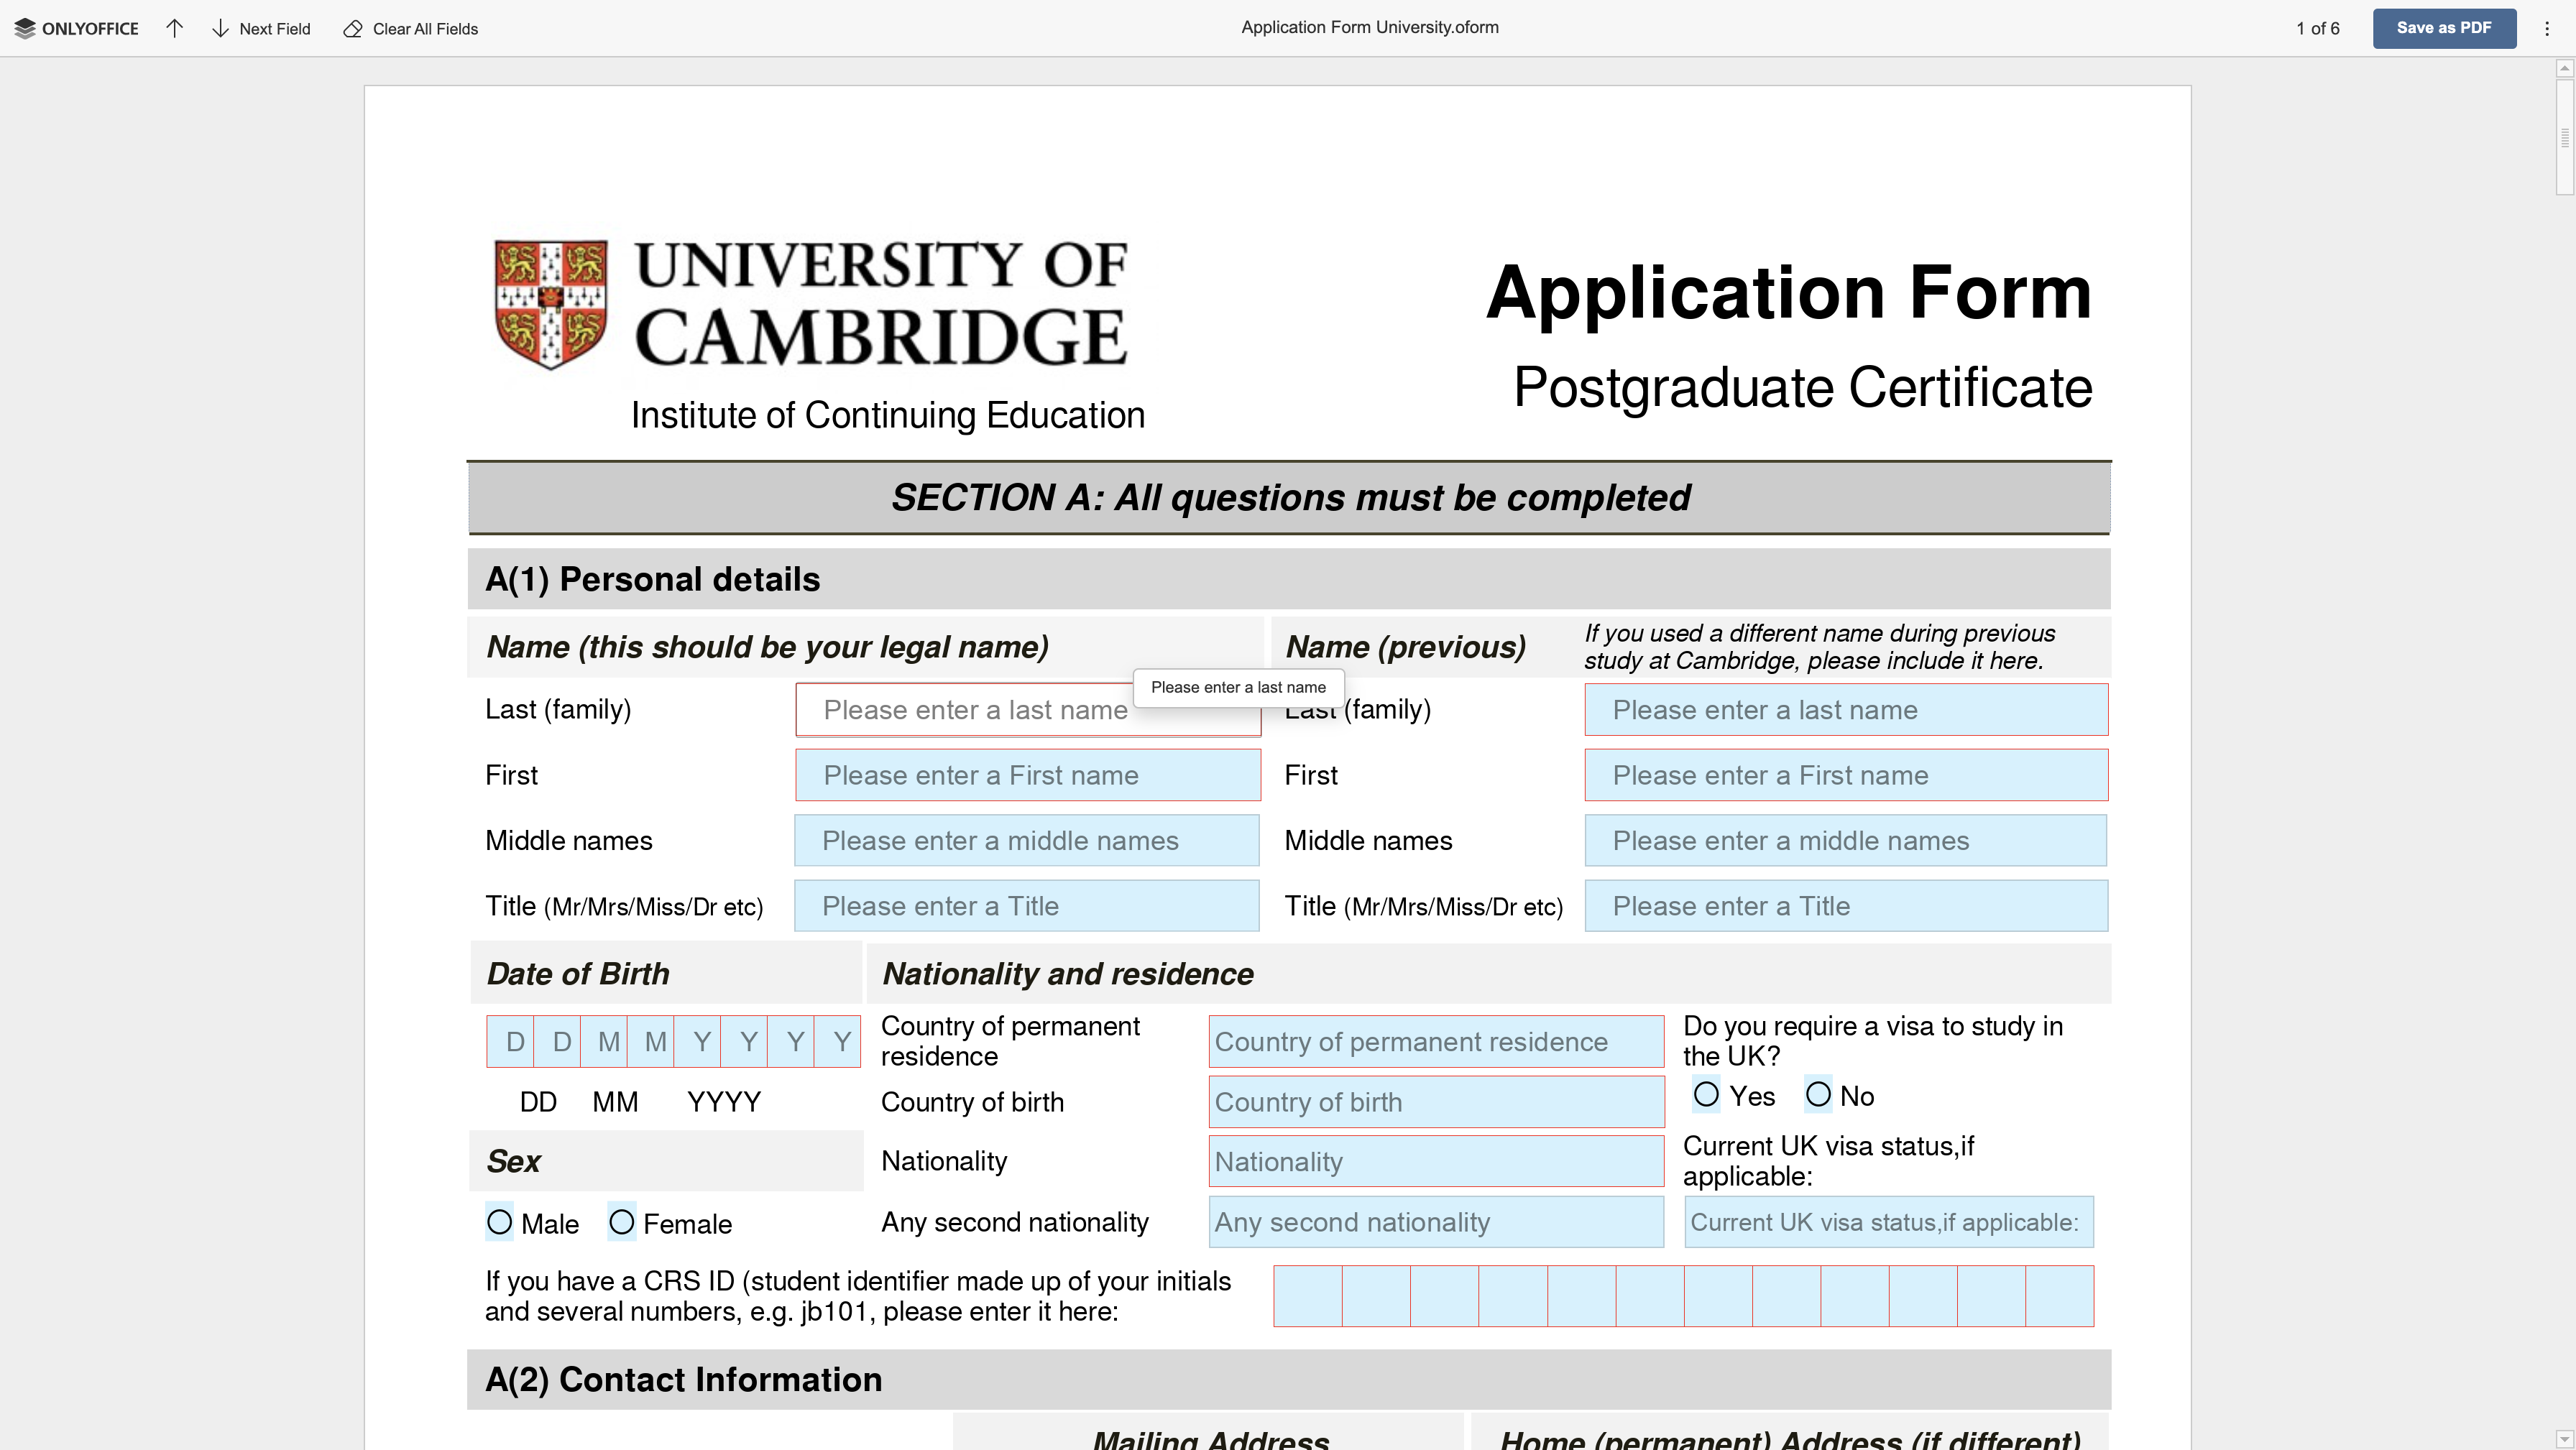Click the 'Application Form' heading
This screenshot has width=2576, height=1450.
1789,292
